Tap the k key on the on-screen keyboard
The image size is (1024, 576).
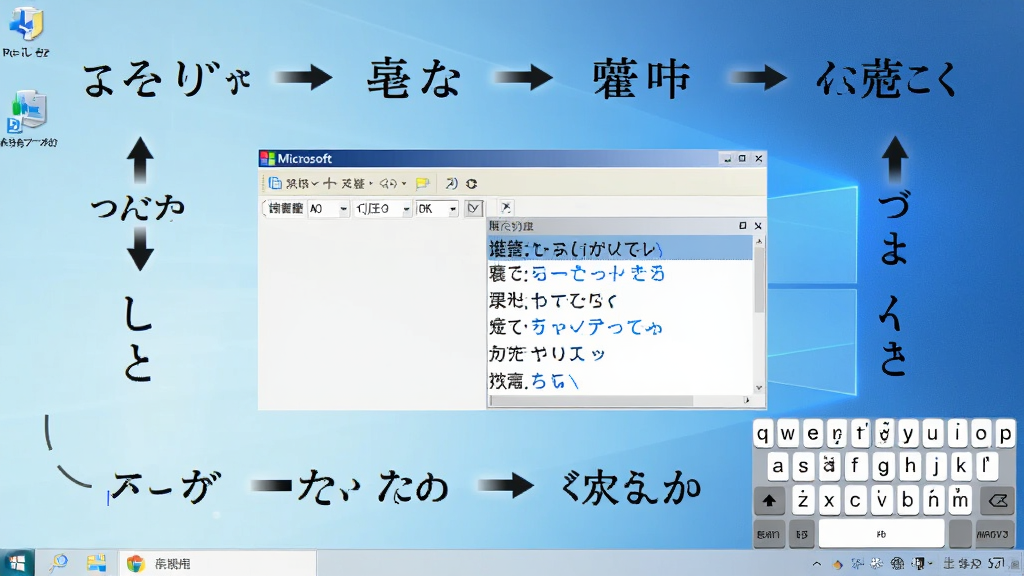pyautogui.click(x=961, y=466)
